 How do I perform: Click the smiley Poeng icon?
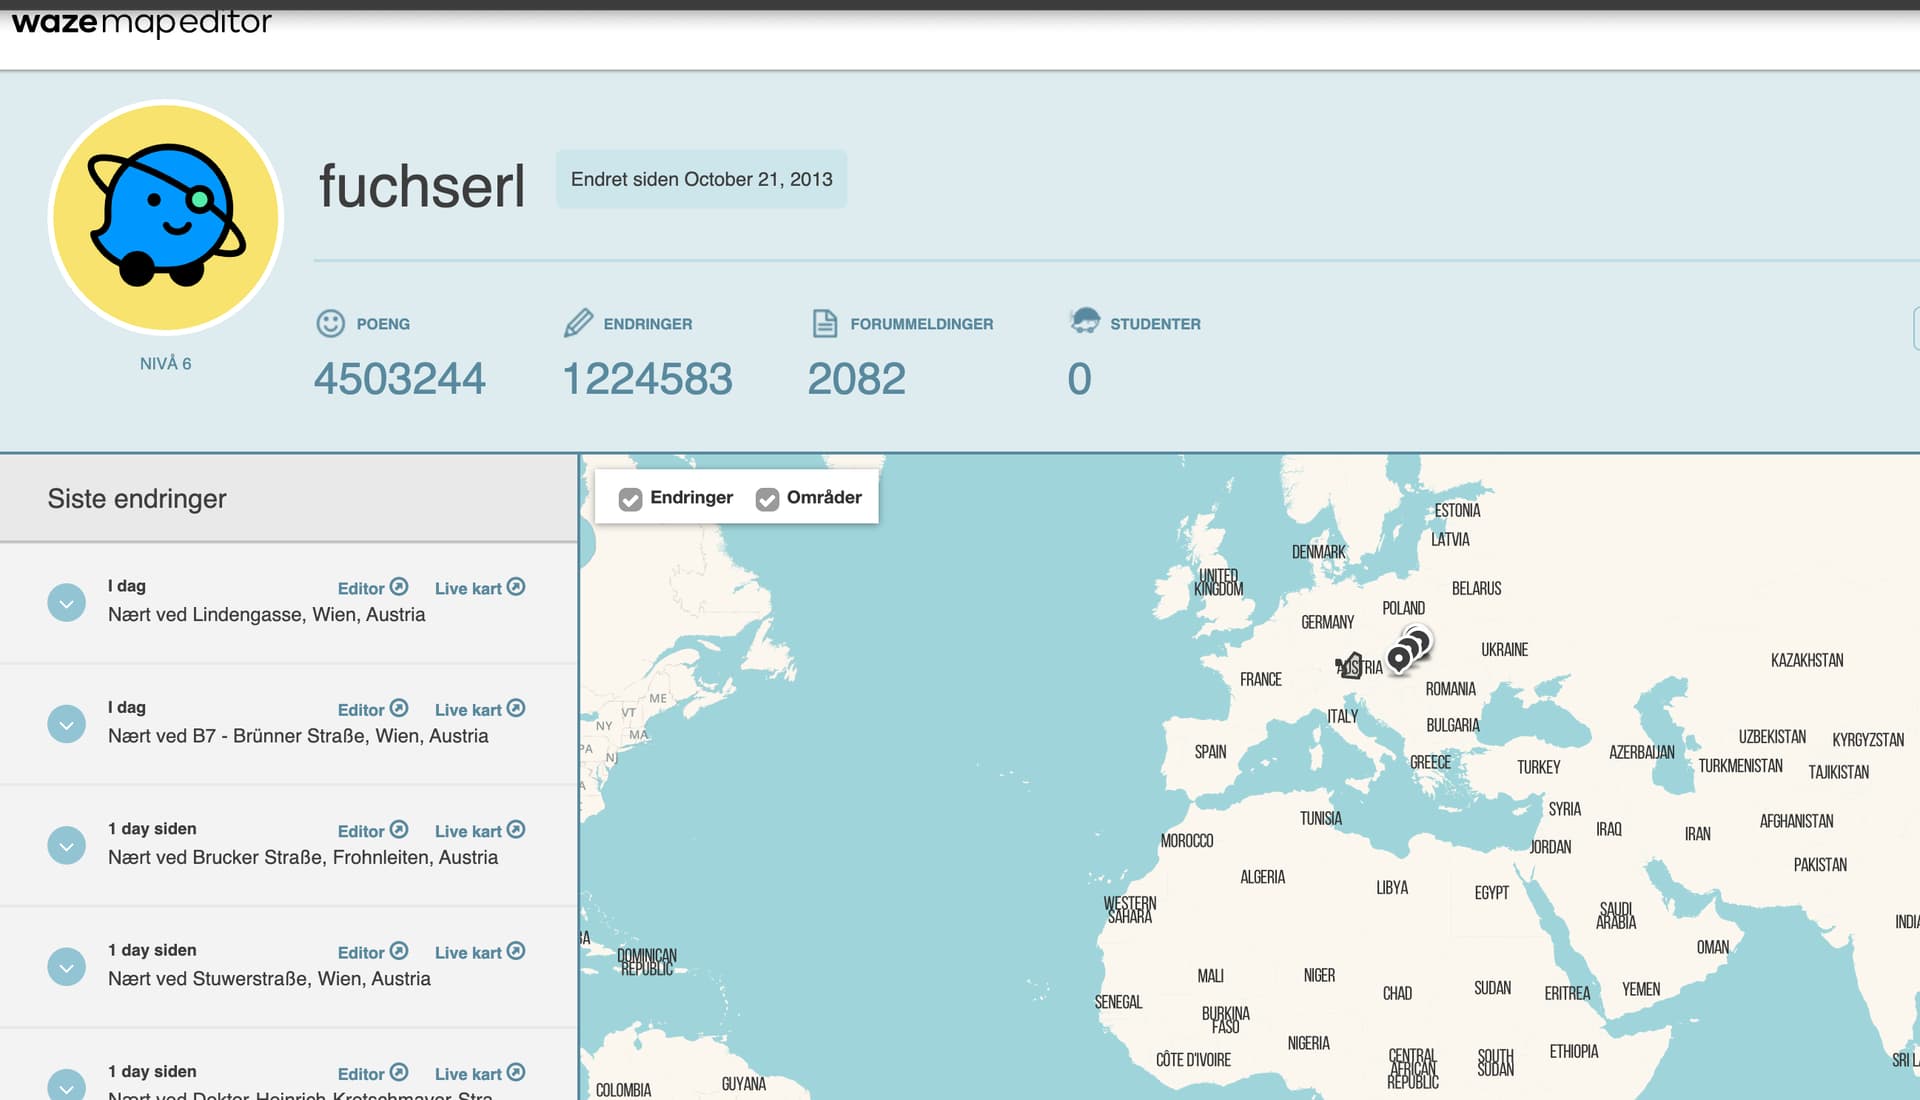click(330, 323)
